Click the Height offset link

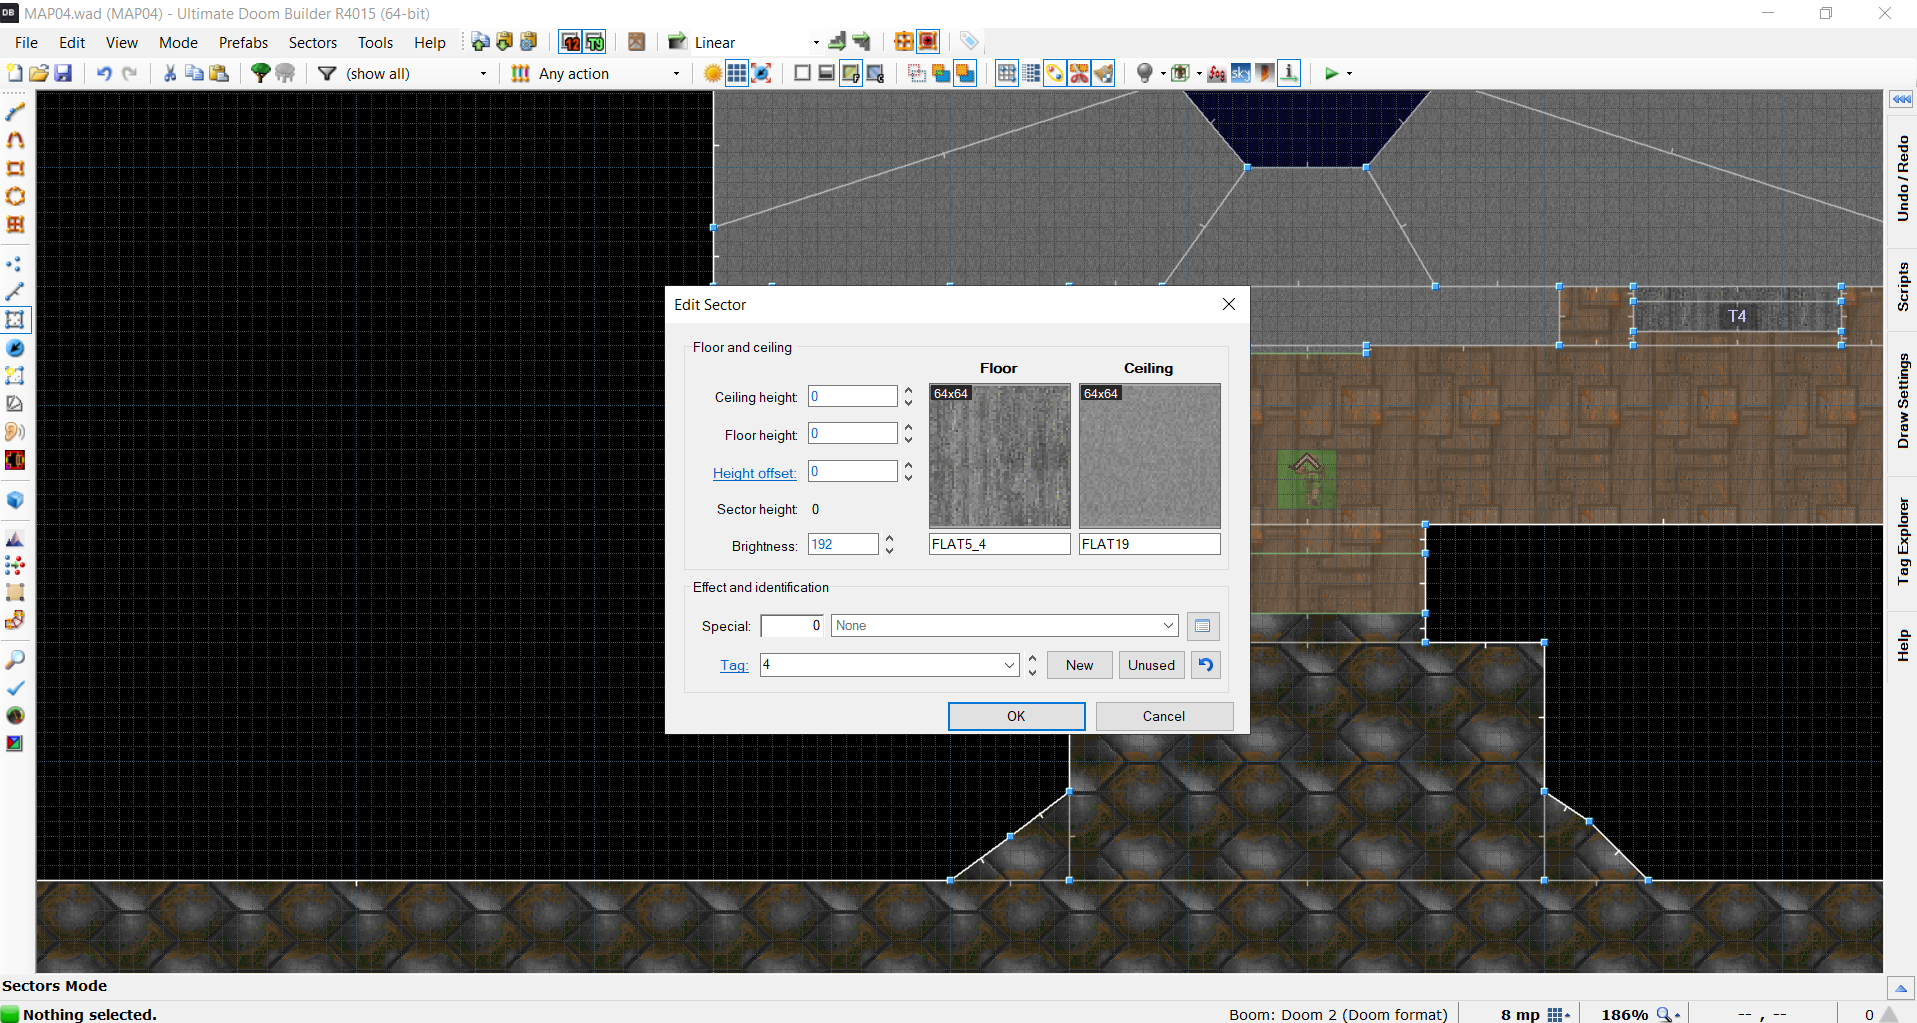(754, 473)
